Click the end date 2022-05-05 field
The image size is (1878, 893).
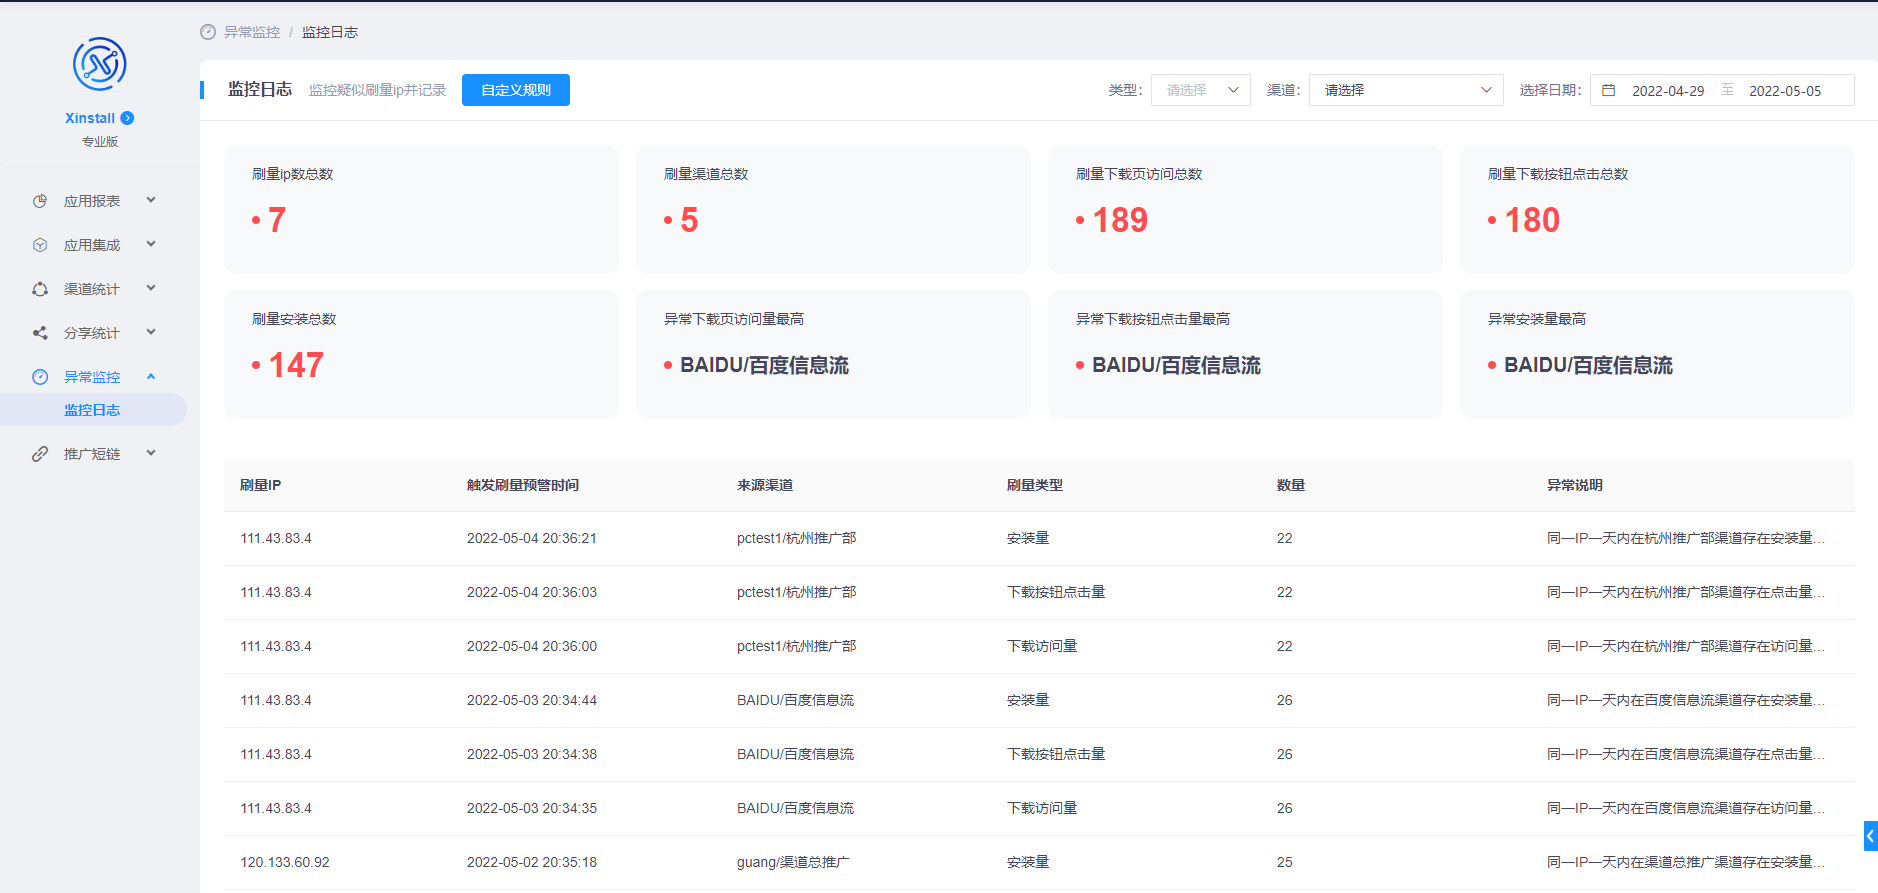1784,91
